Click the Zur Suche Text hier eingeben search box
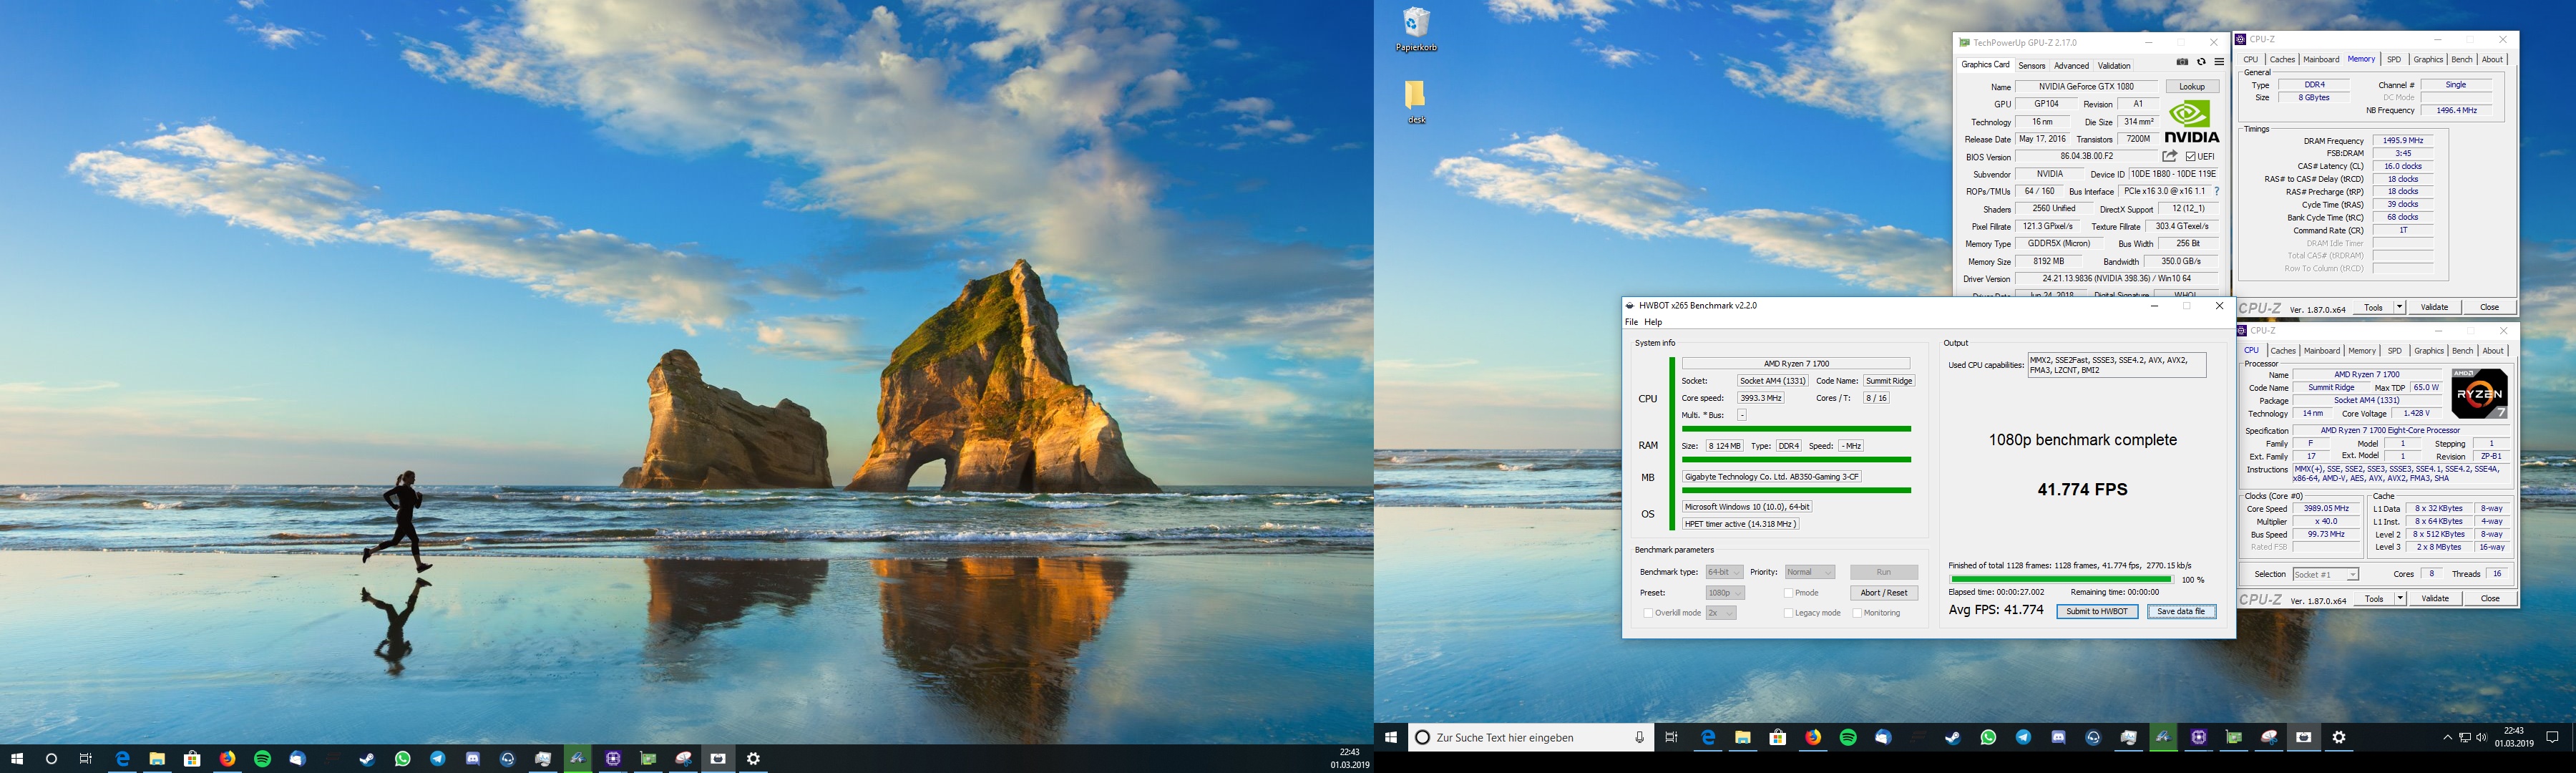 [1530, 737]
